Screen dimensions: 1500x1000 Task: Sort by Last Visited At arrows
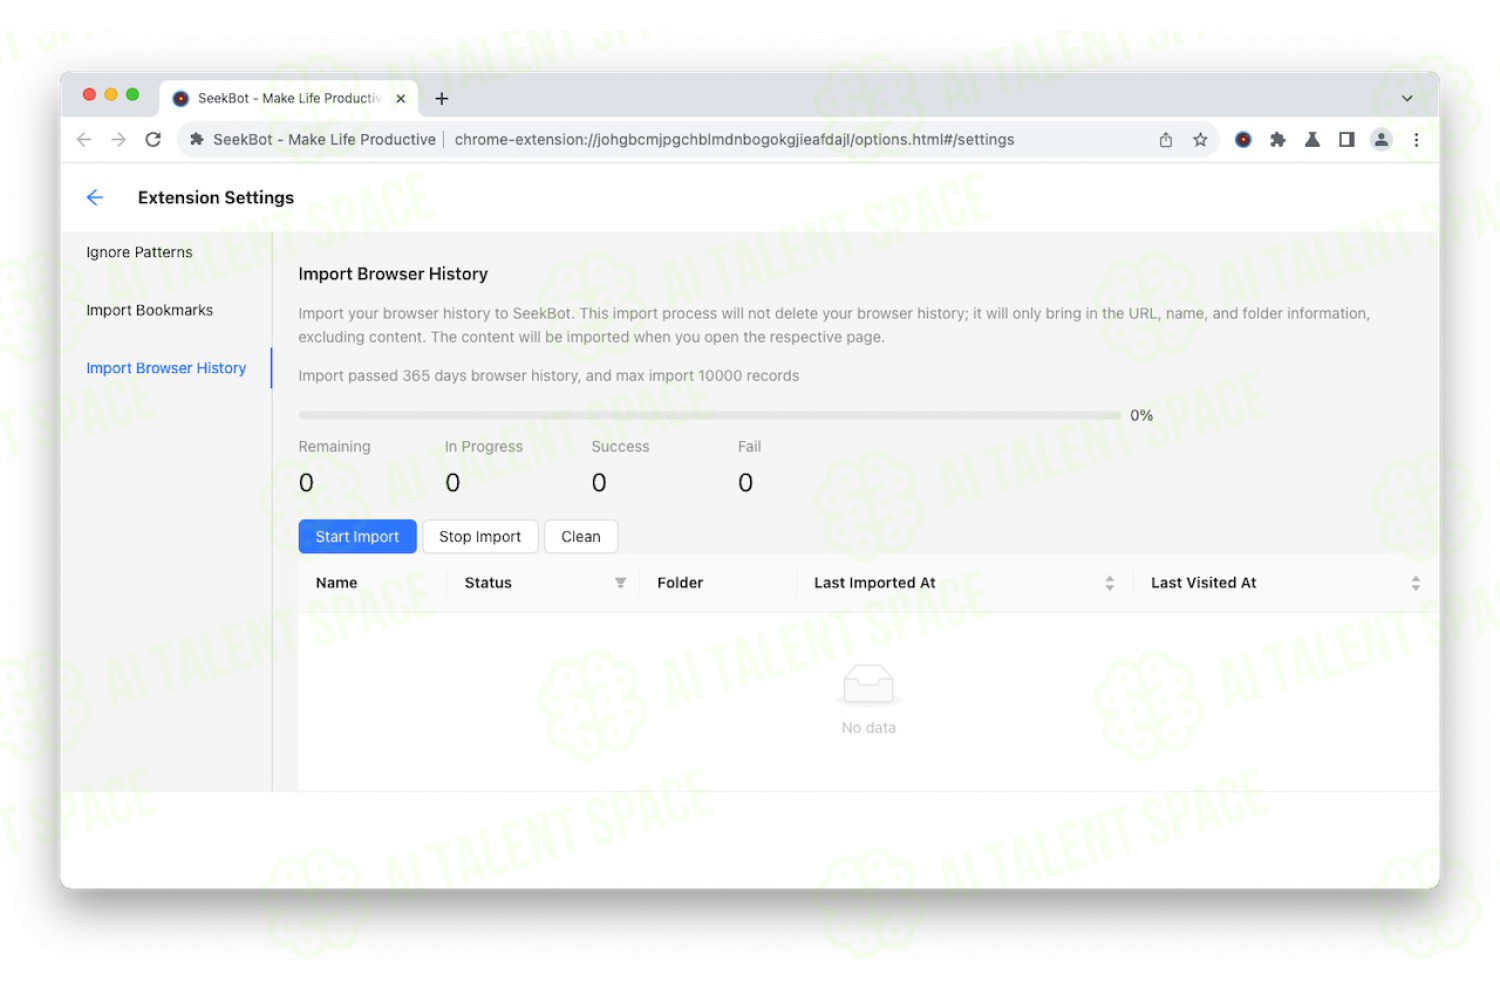pos(1416,583)
